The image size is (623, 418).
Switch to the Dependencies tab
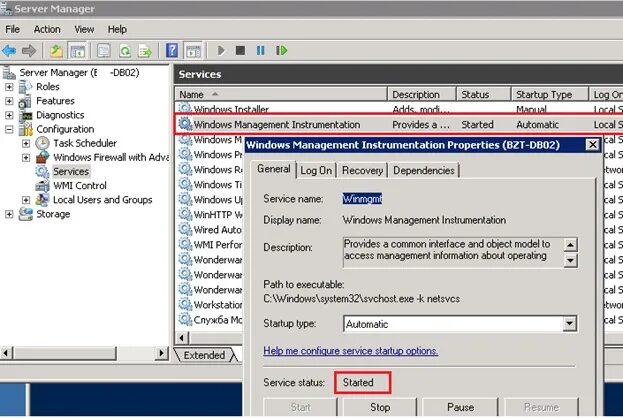click(424, 170)
